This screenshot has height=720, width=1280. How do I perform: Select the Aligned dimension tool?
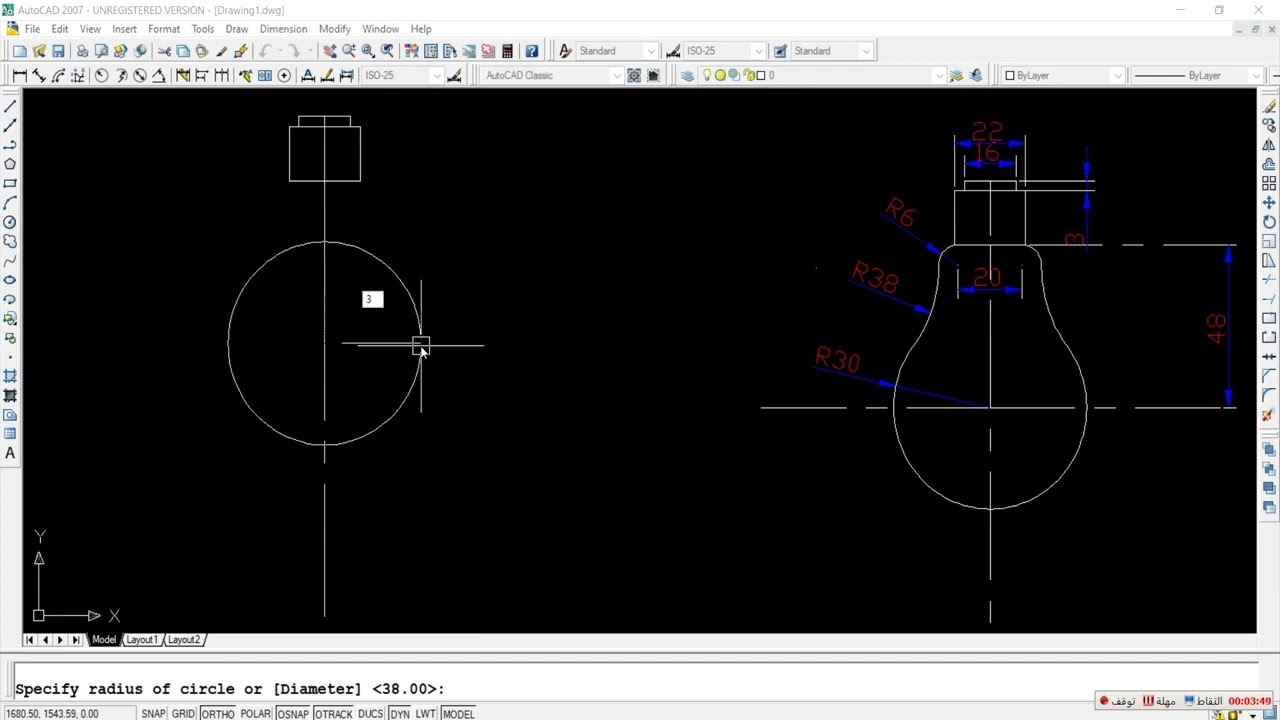tap(39, 76)
